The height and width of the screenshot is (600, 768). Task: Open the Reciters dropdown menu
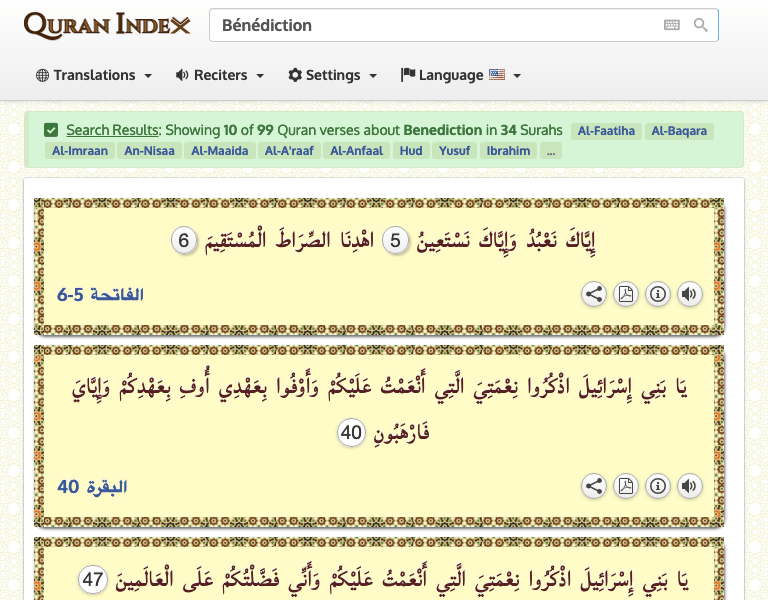[x=220, y=75]
